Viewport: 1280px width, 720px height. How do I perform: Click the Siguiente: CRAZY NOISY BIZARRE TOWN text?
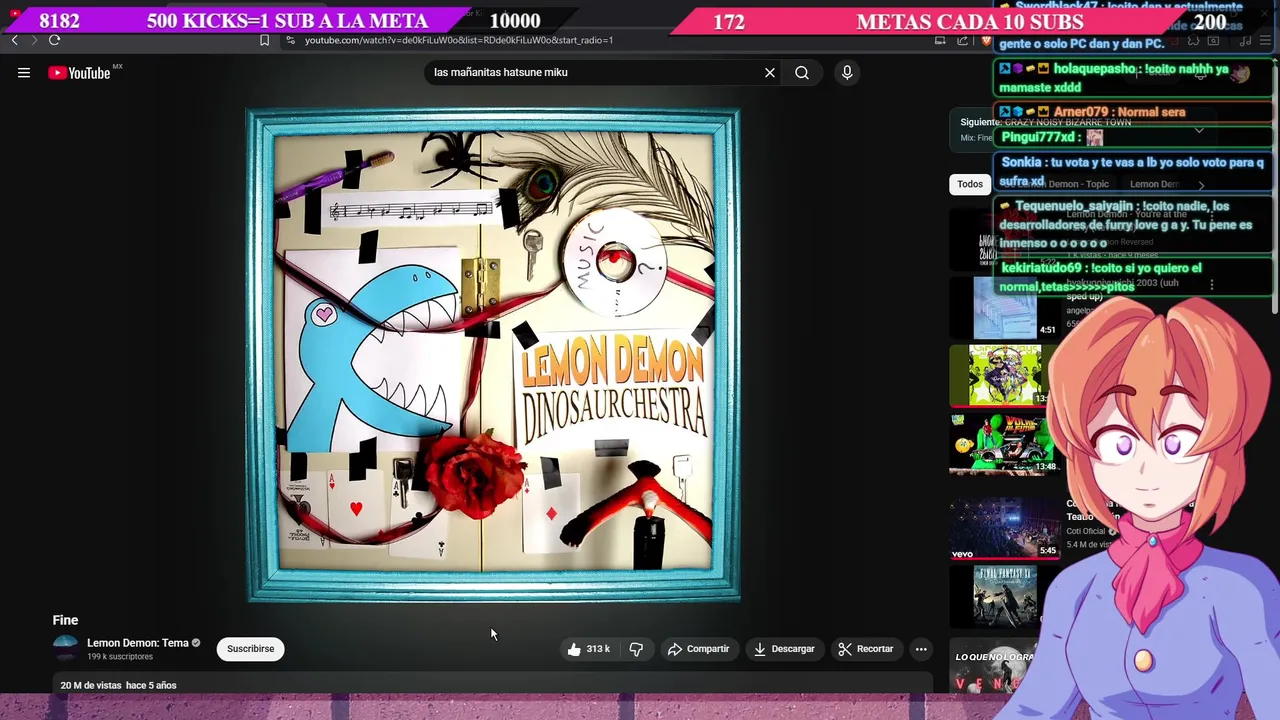pyautogui.click(x=1045, y=122)
